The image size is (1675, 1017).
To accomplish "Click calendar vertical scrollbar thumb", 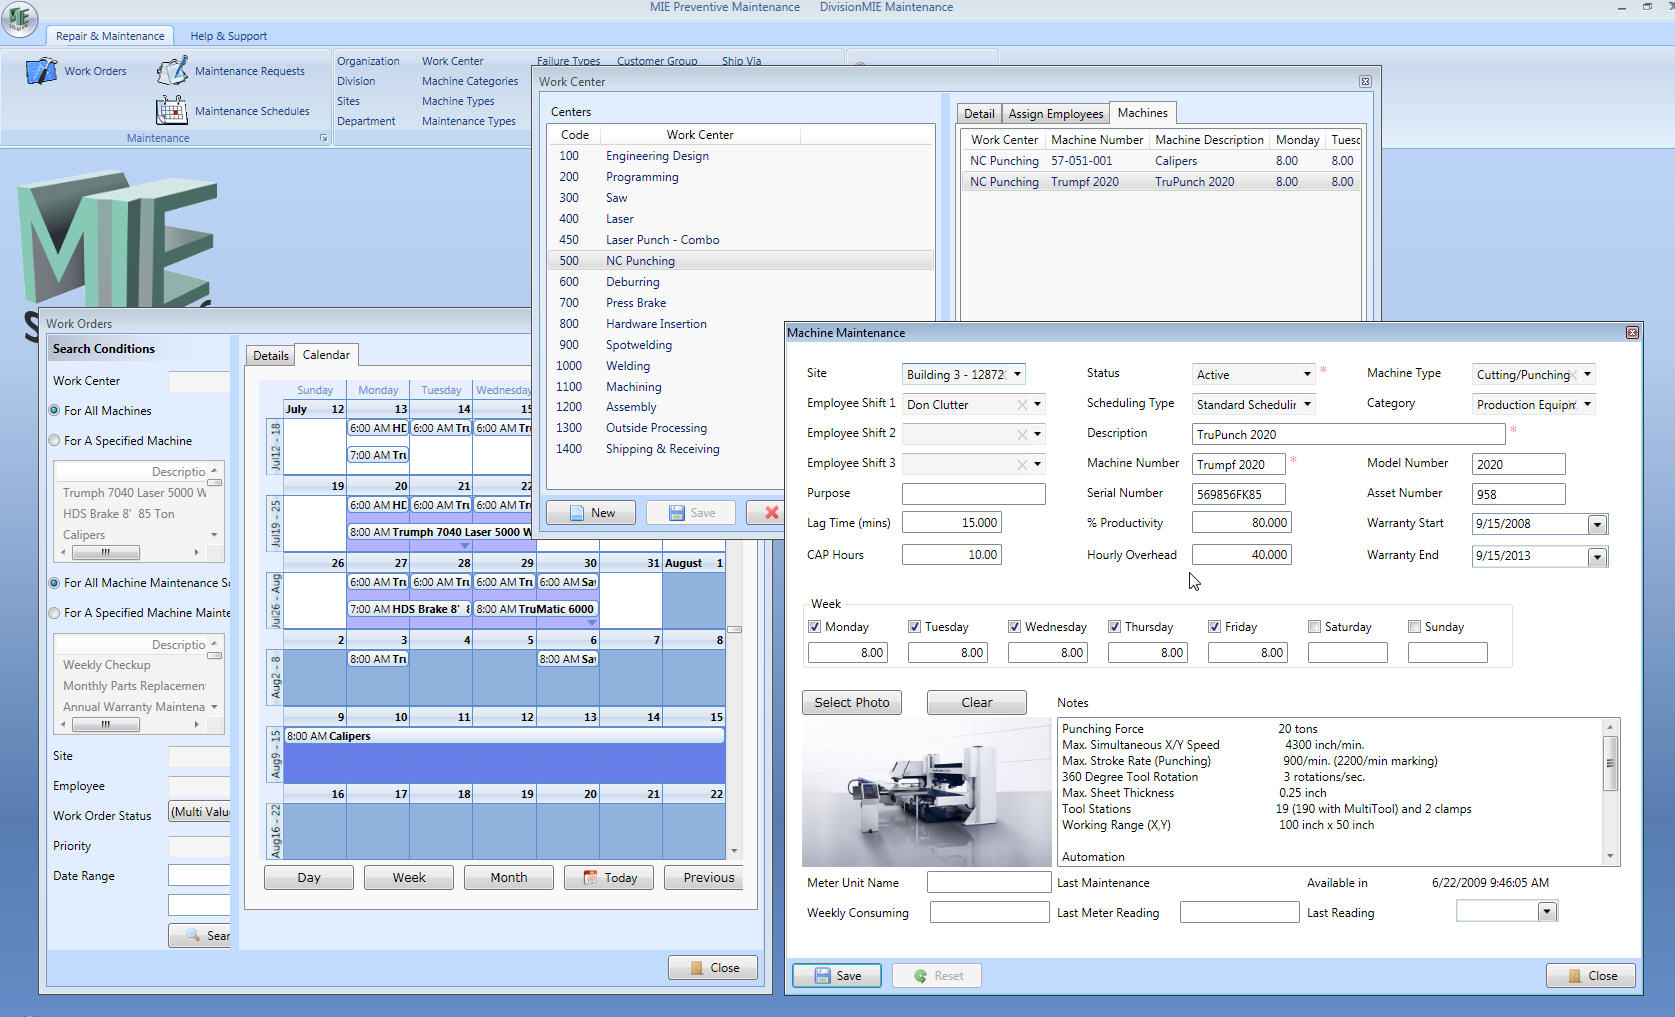I will pyautogui.click(x=734, y=629).
